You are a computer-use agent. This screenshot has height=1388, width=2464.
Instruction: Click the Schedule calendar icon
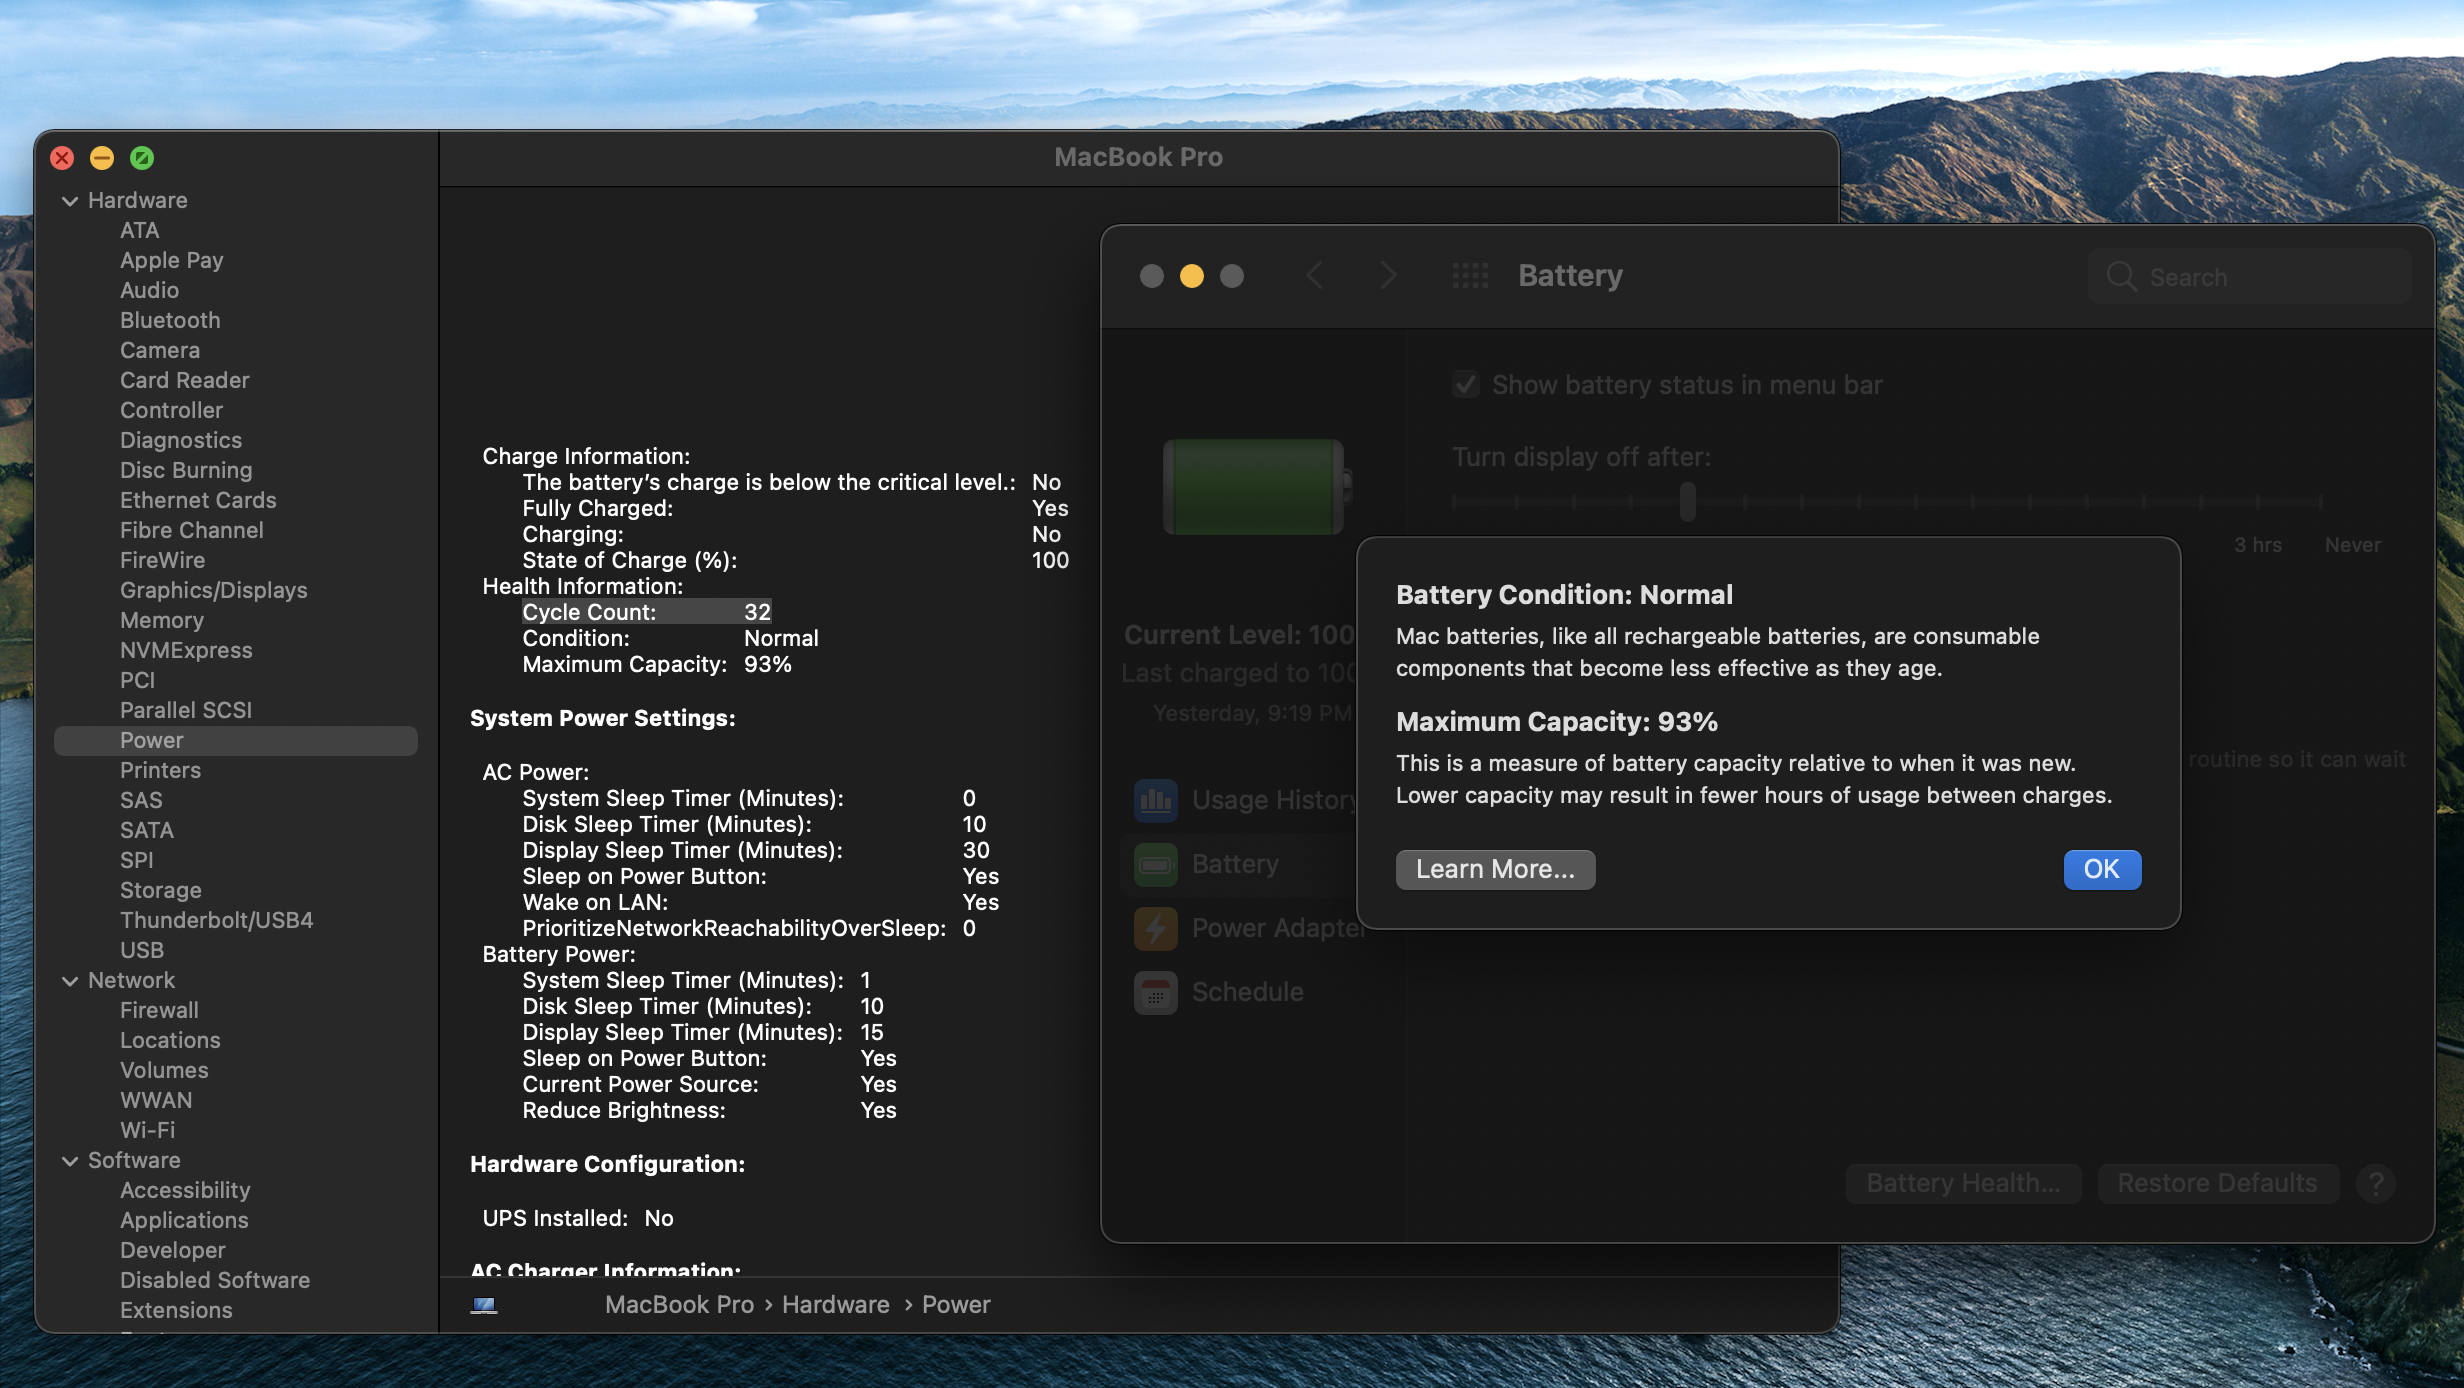click(1155, 992)
